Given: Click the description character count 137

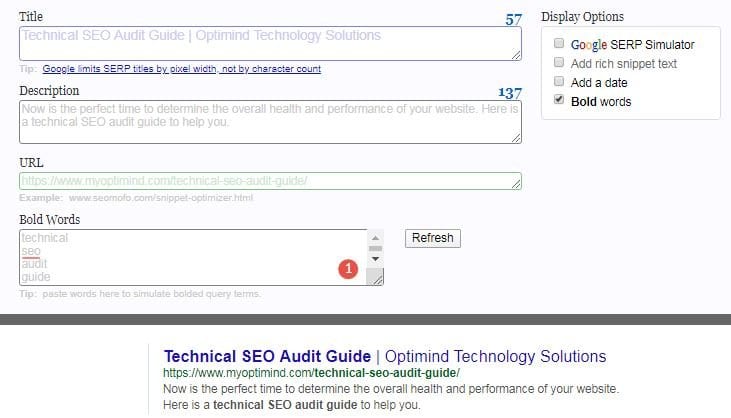Looking at the screenshot, I should click(510, 93).
